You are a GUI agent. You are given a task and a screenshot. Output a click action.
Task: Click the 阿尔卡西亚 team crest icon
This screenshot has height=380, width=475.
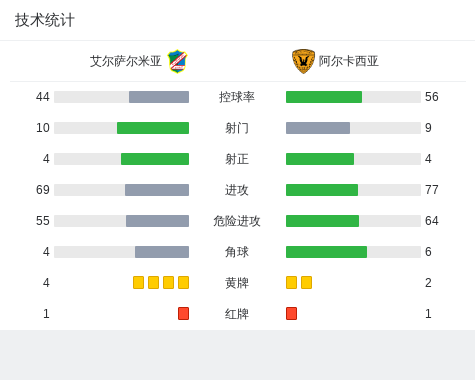(x=303, y=61)
